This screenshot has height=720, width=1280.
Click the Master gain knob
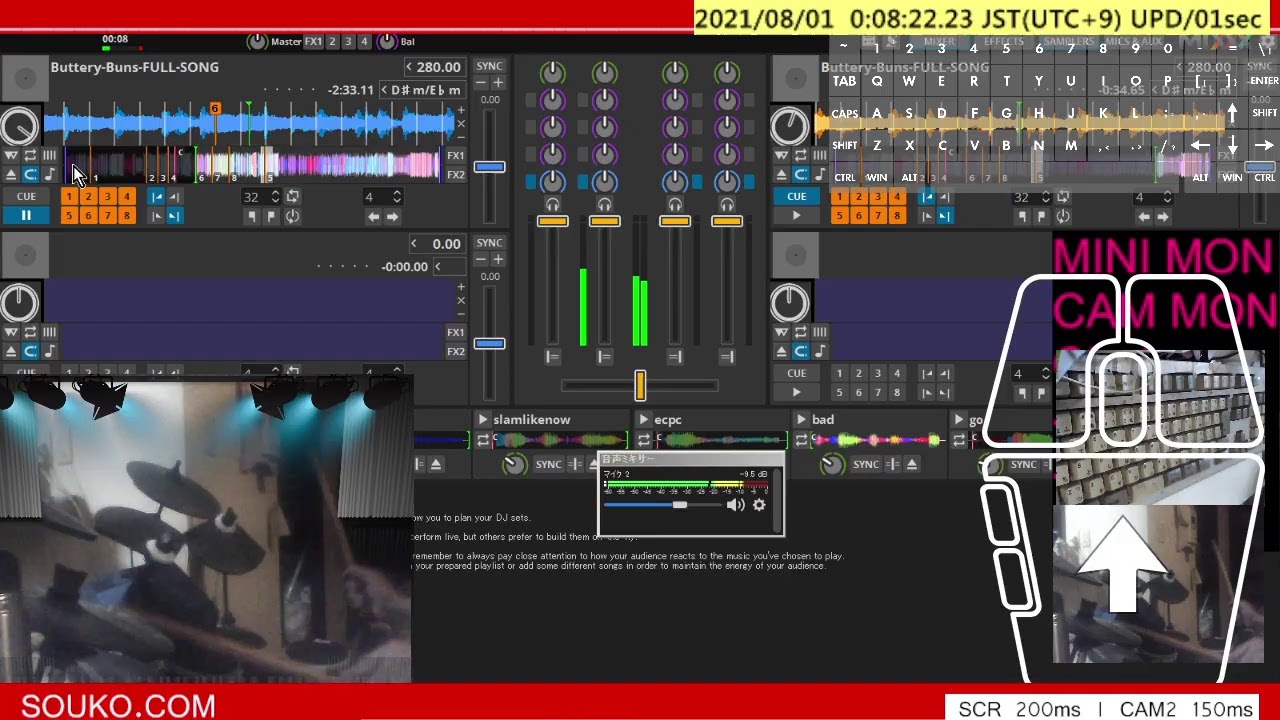tap(258, 42)
